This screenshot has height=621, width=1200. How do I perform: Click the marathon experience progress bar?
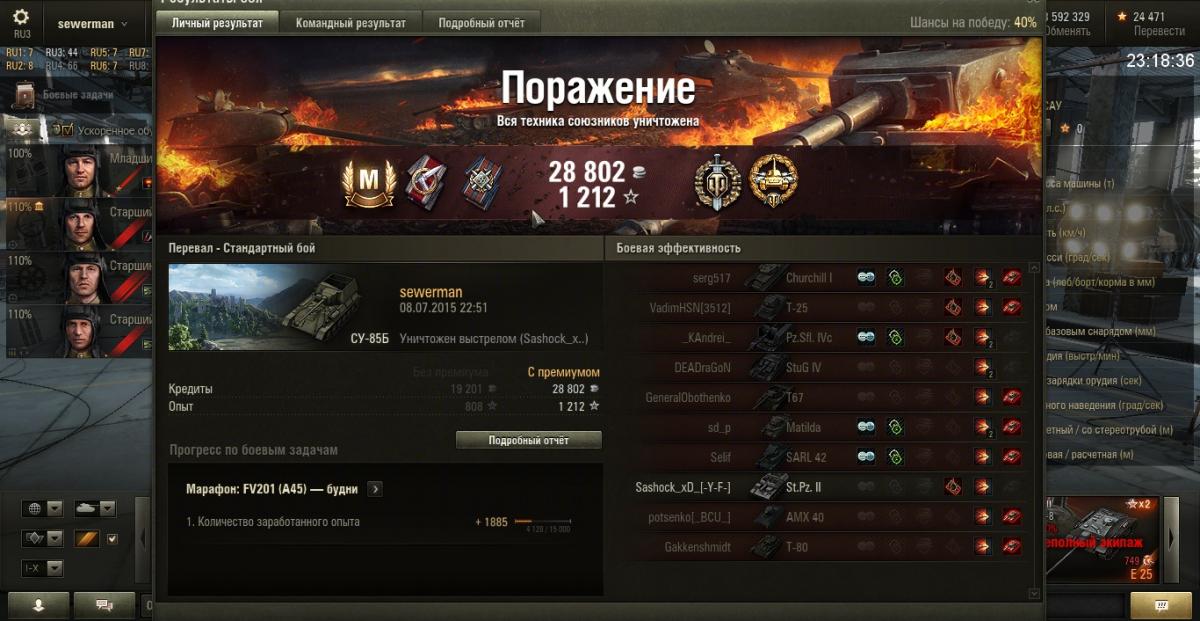pyautogui.click(x=543, y=522)
